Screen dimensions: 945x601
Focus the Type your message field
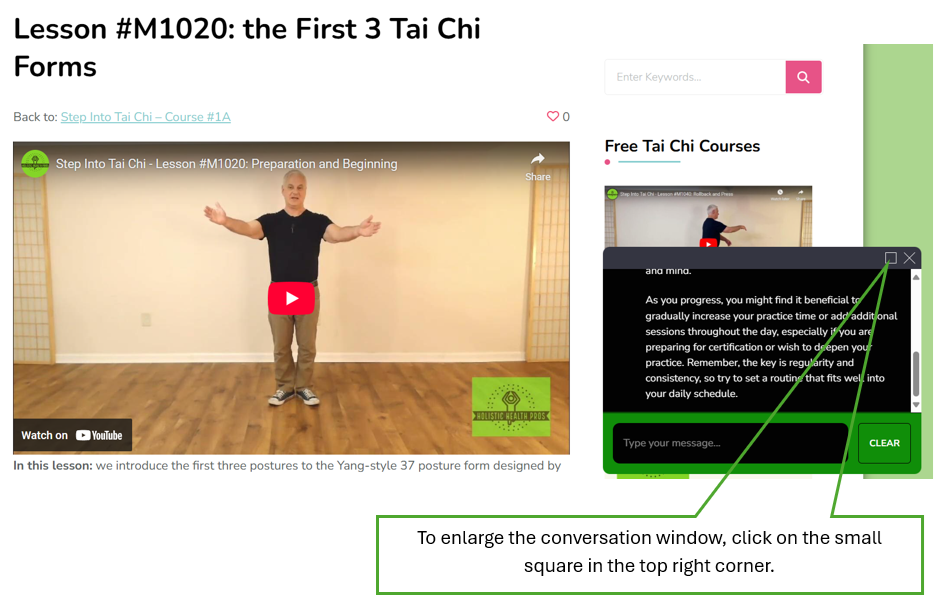coord(730,443)
